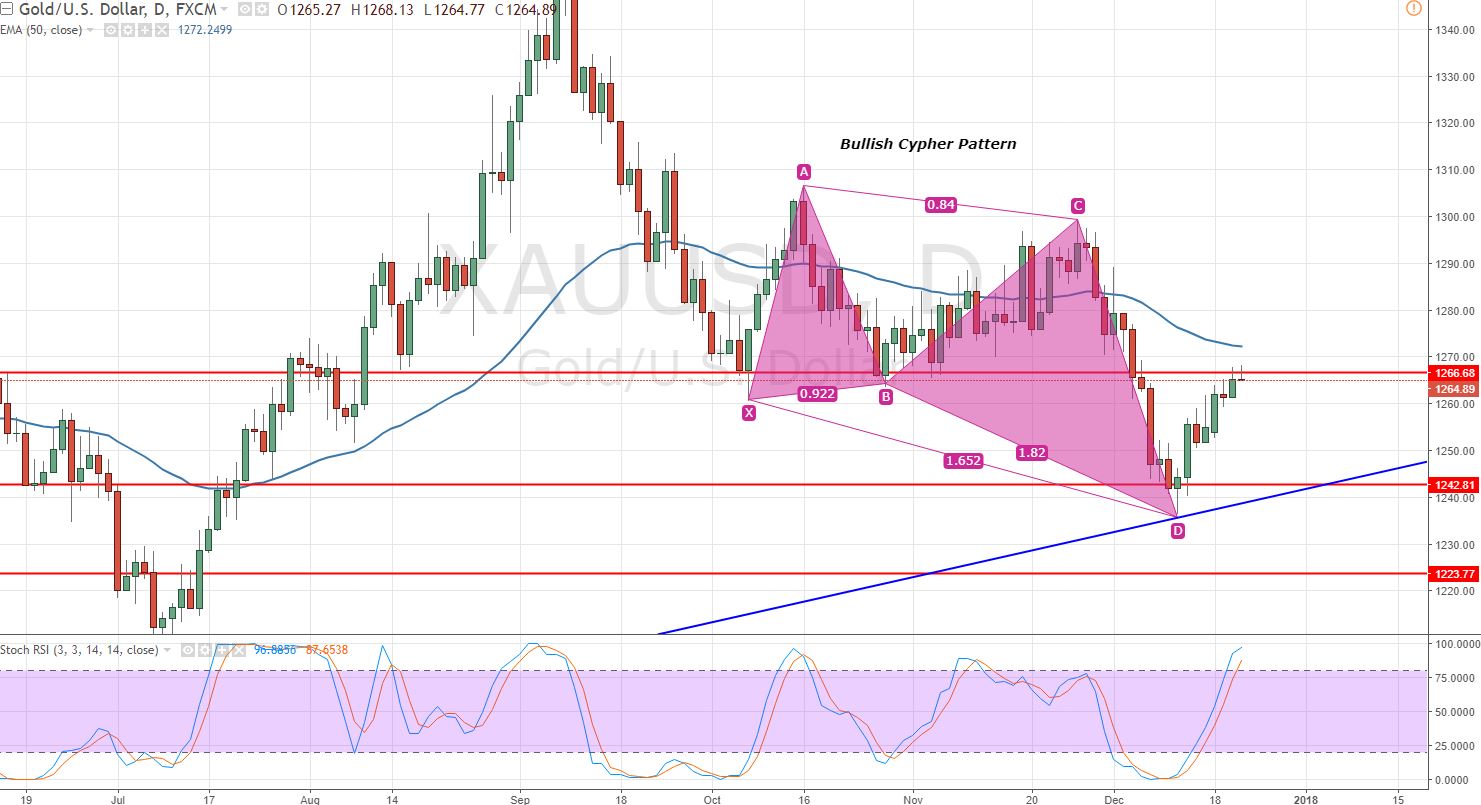This screenshot has height=805, width=1481.
Task: Hide the EMA (50) line via its eye icon
Action: [x=109, y=30]
